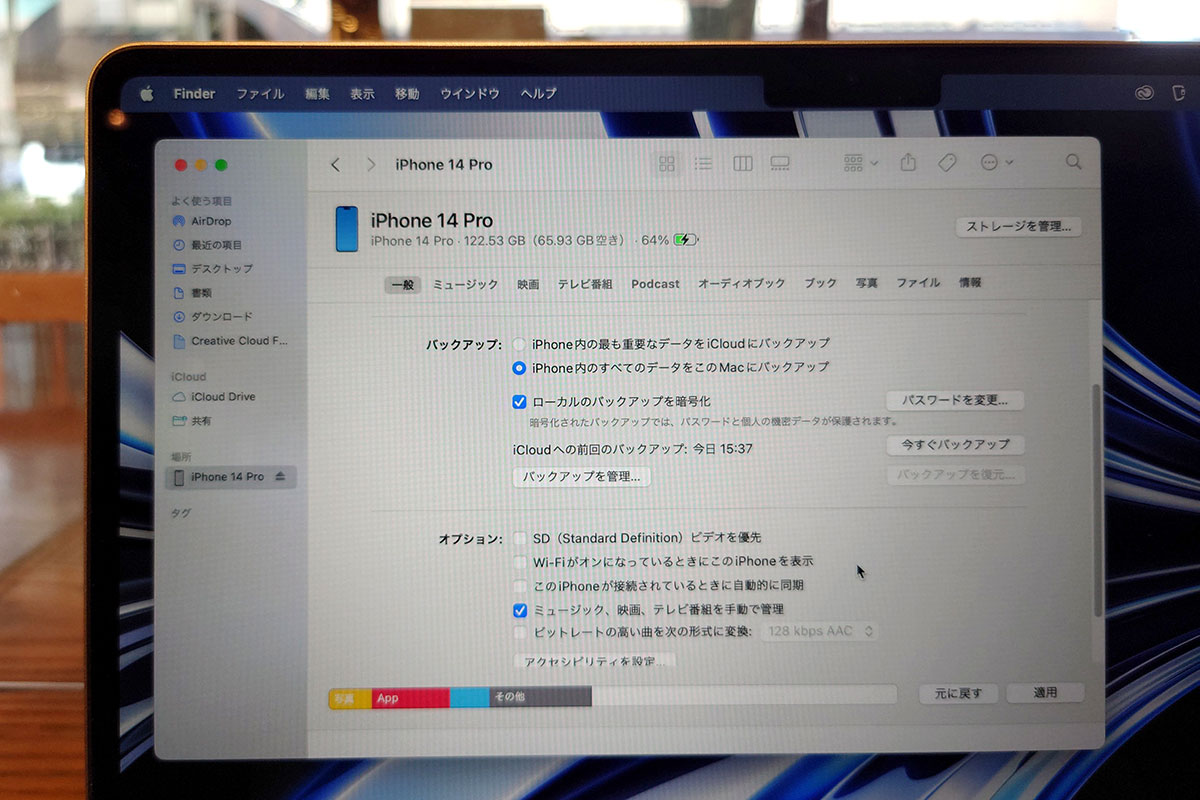The height and width of the screenshot is (800, 1200).
Task: Open the 128 kbps AAC dropdown
Action: coord(820,631)
